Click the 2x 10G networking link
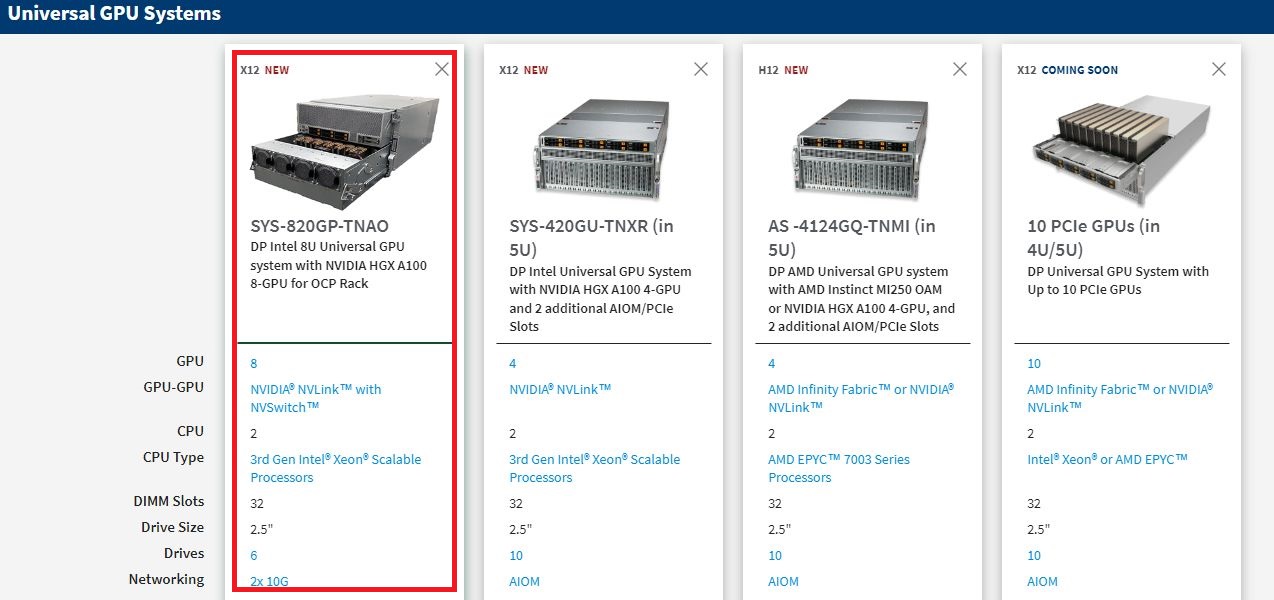1274x600 pixels. click(271, 581)
